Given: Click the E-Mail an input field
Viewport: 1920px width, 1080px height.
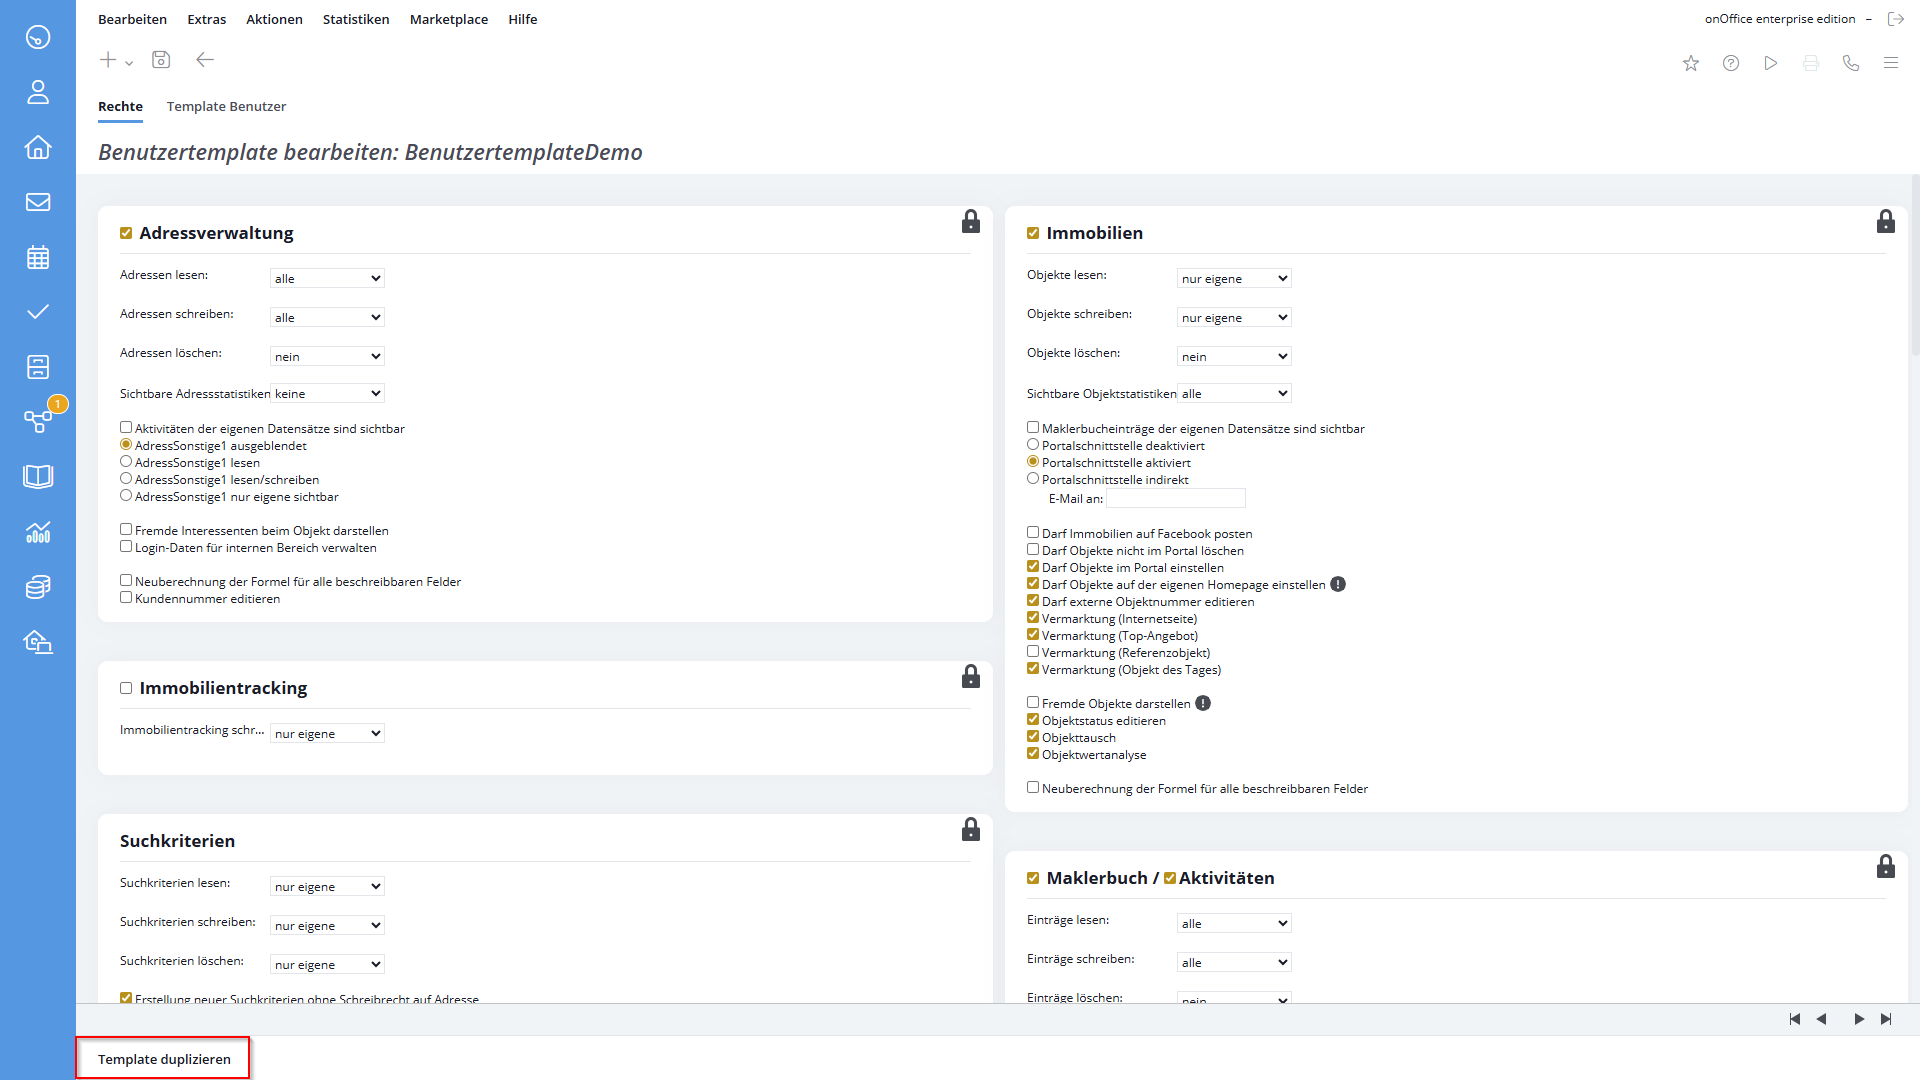Looking at the screenshot, I should tap(1175, 498).
